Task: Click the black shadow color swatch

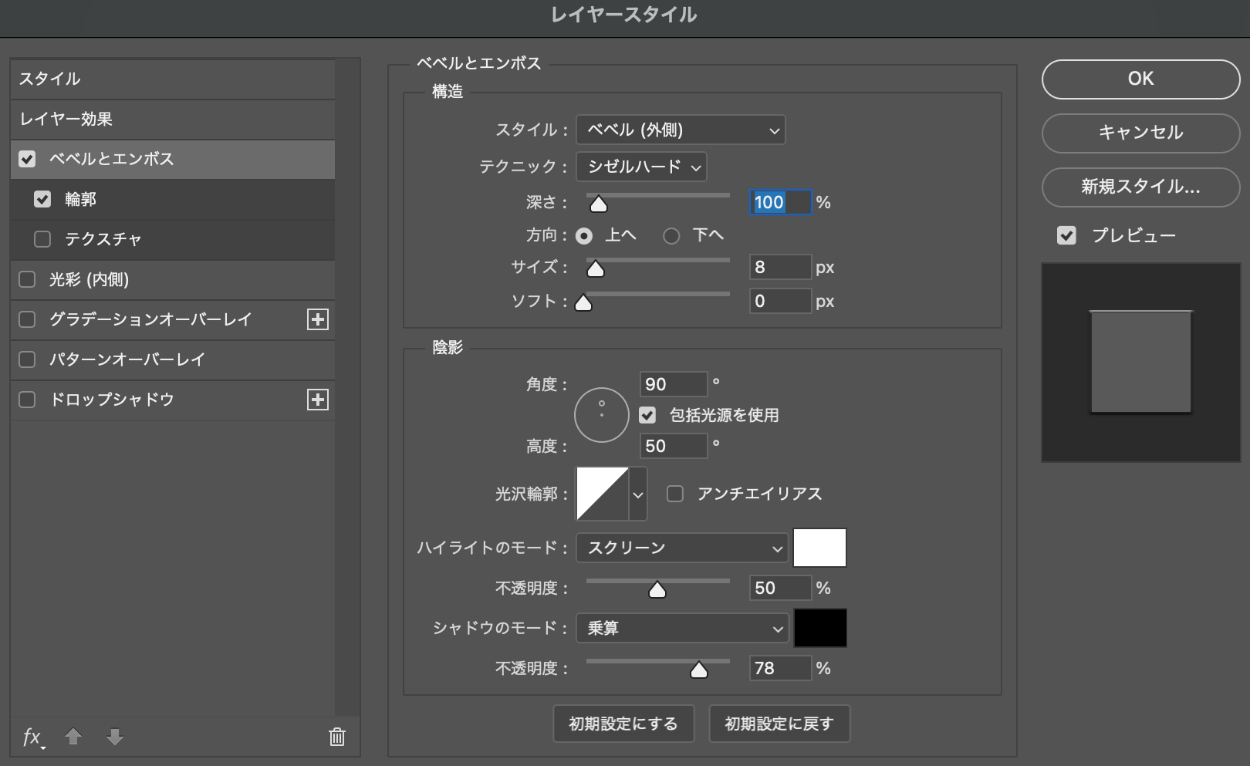Action: coord(820,628)
